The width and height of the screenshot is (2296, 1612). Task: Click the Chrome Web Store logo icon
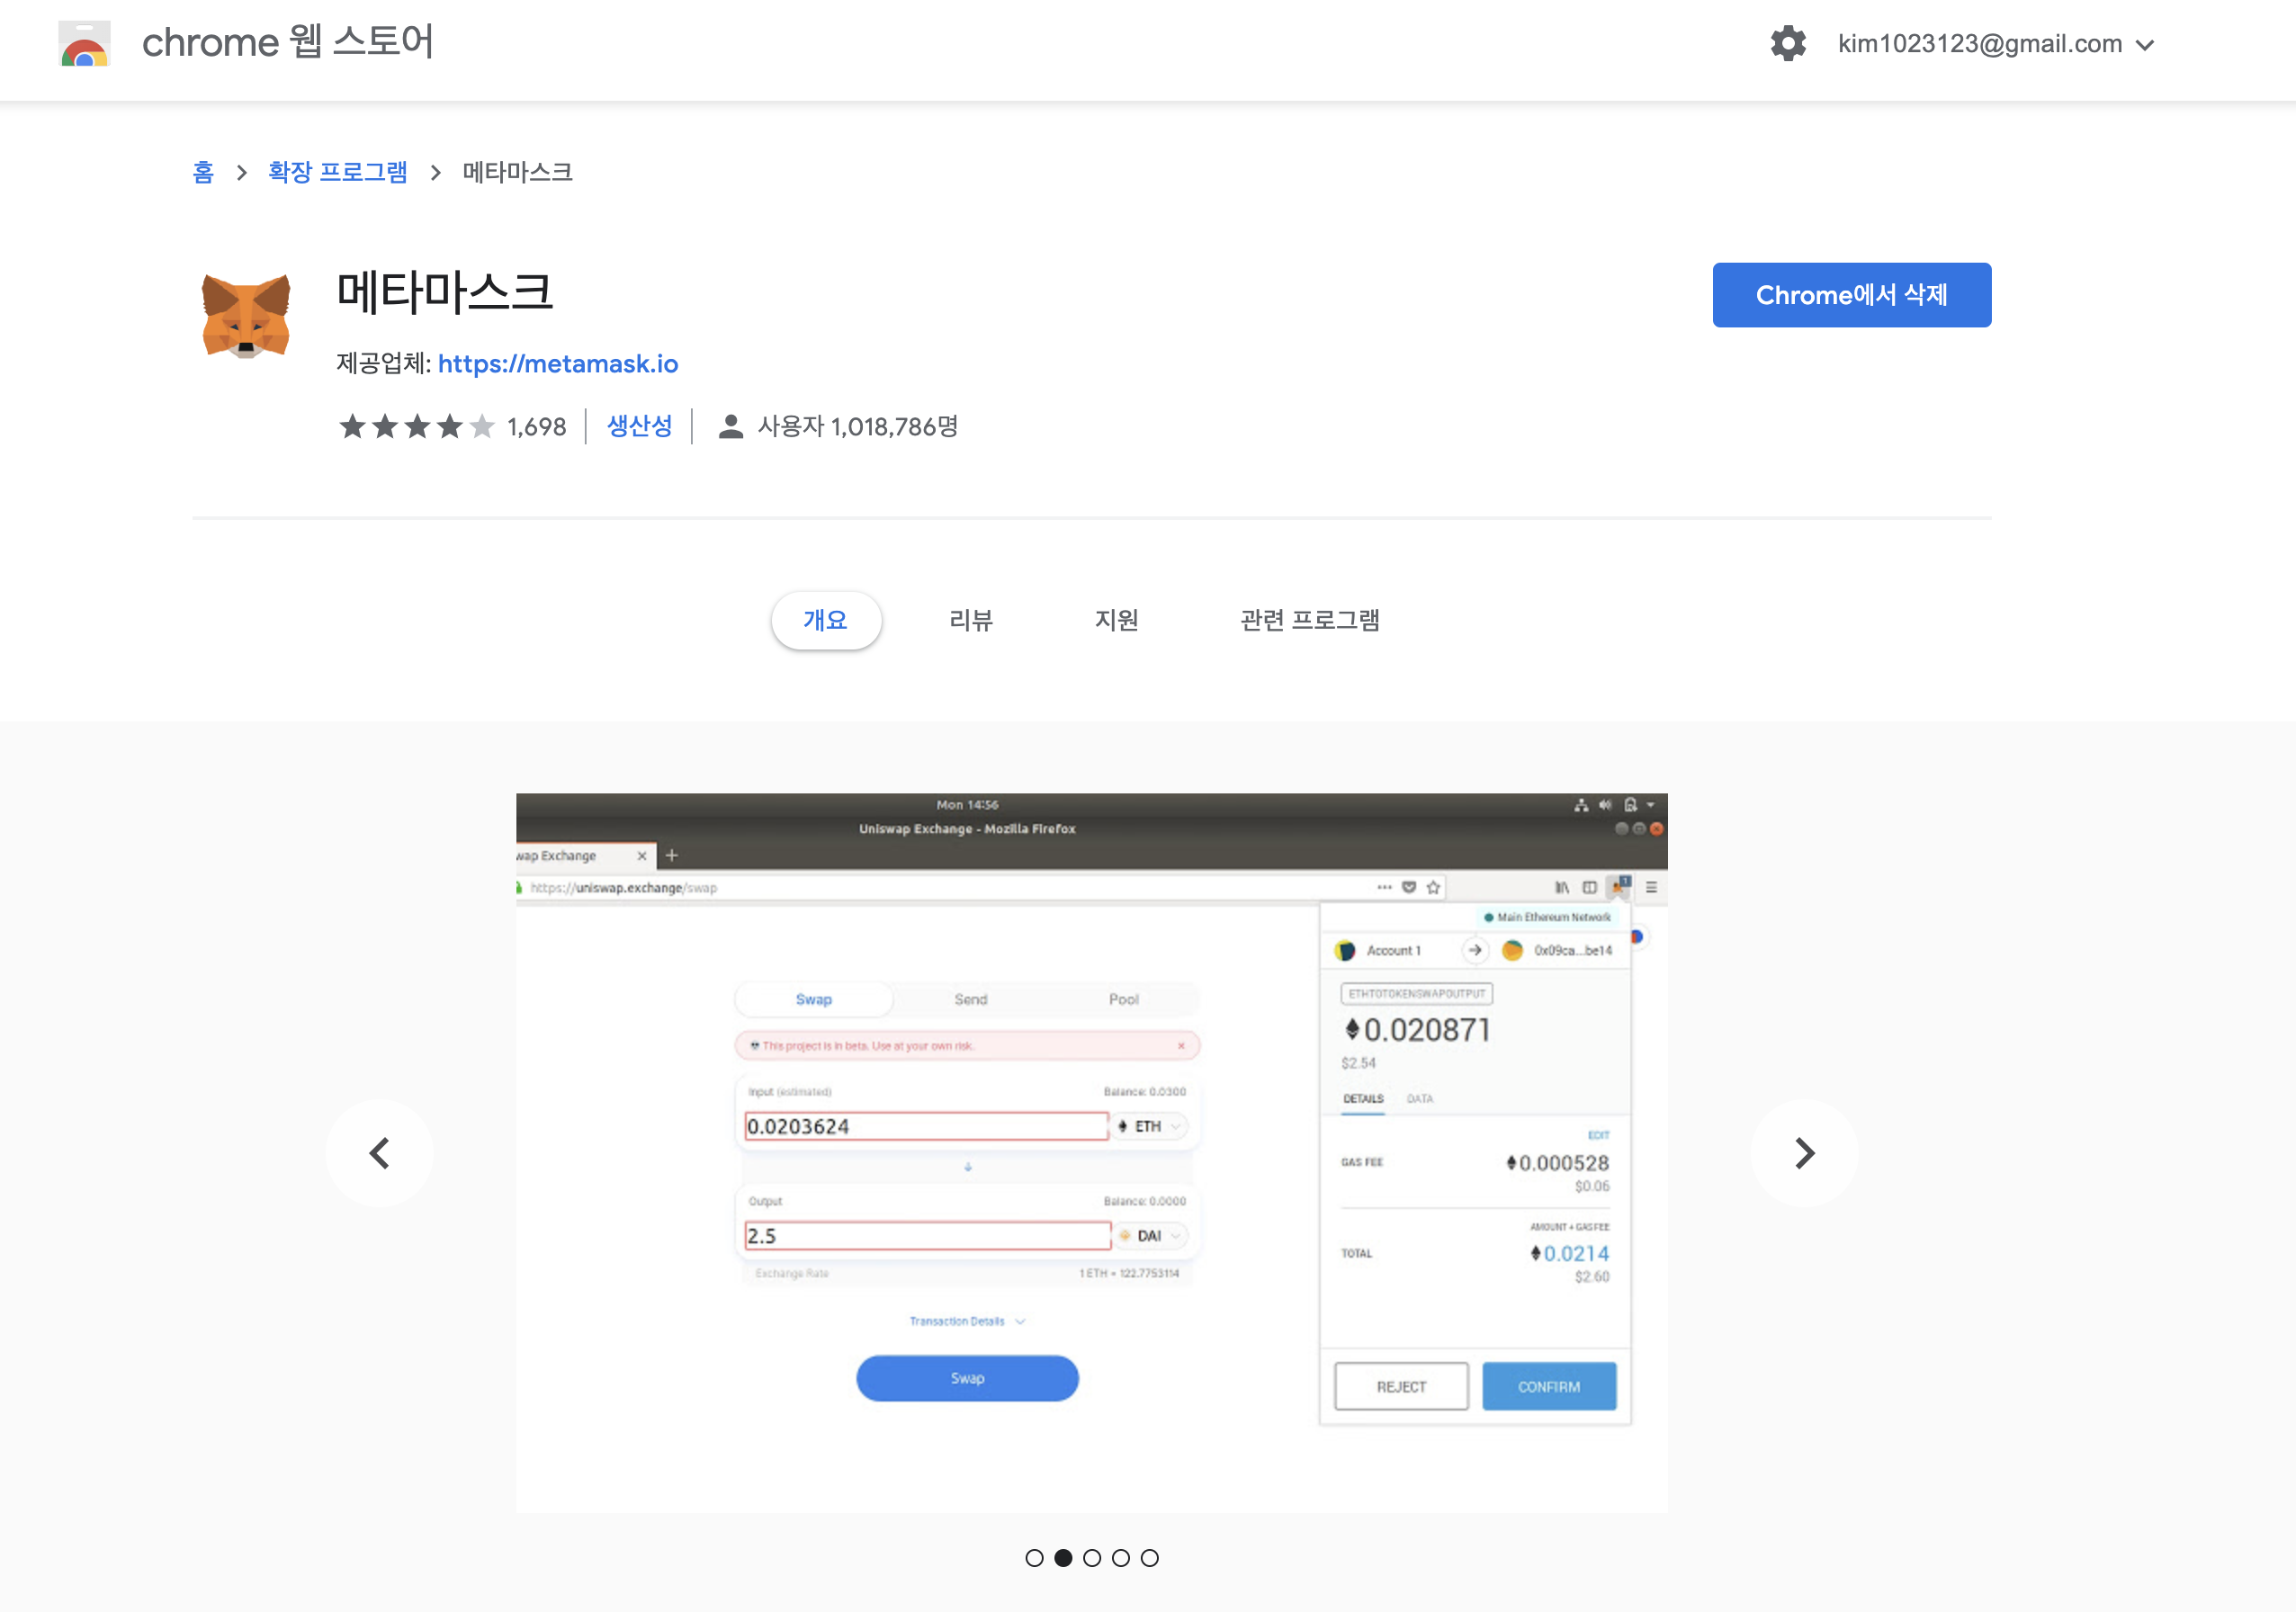[84, 44]
